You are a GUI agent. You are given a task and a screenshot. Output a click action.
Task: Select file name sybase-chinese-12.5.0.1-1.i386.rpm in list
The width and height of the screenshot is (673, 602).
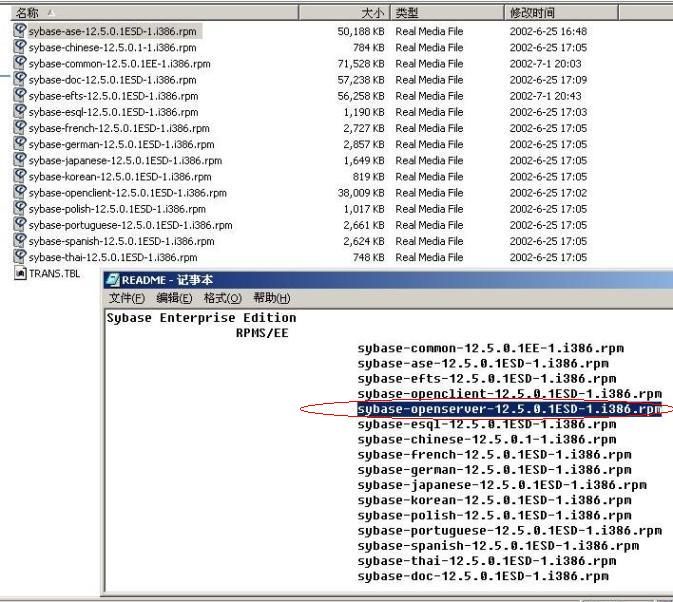click(112, 48)
